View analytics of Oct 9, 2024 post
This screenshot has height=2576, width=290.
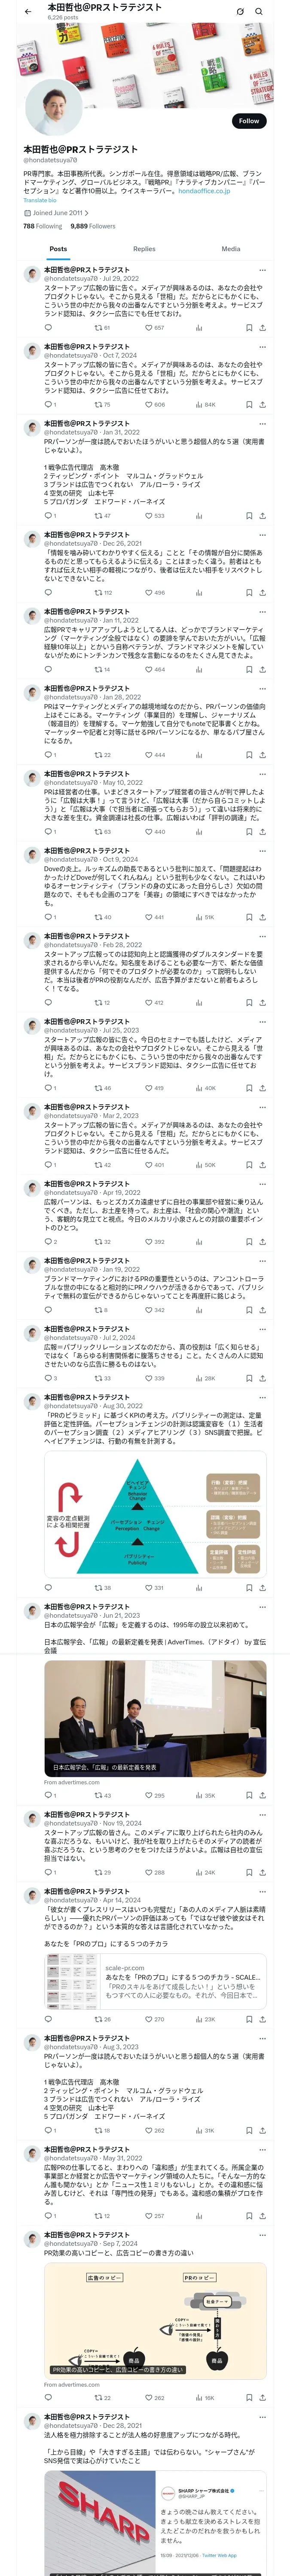(x=205, y=917)
